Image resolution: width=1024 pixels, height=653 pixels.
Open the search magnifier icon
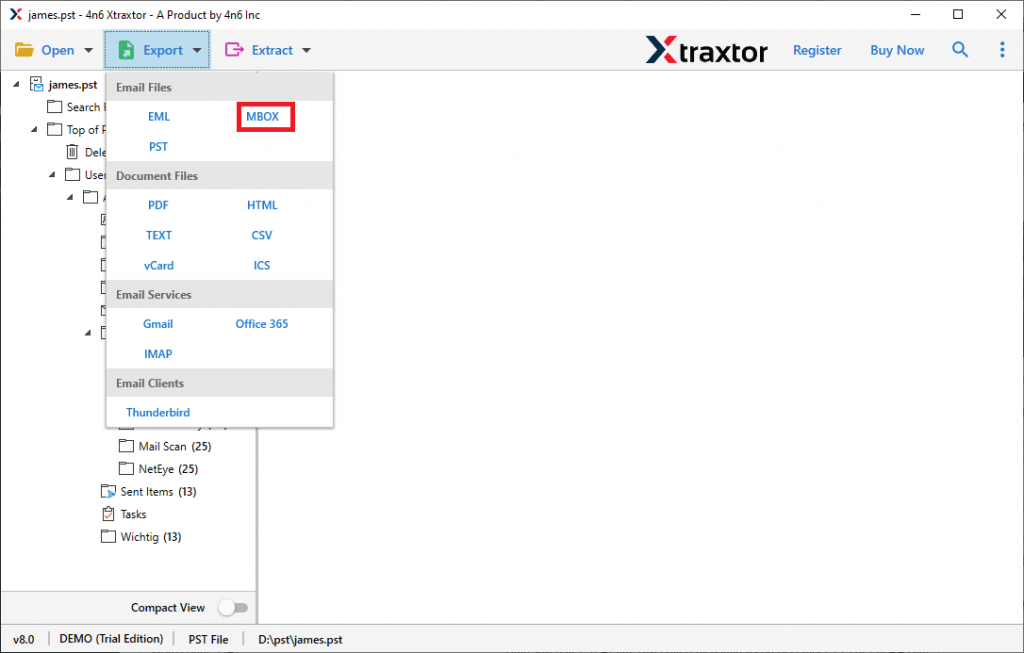959,50
